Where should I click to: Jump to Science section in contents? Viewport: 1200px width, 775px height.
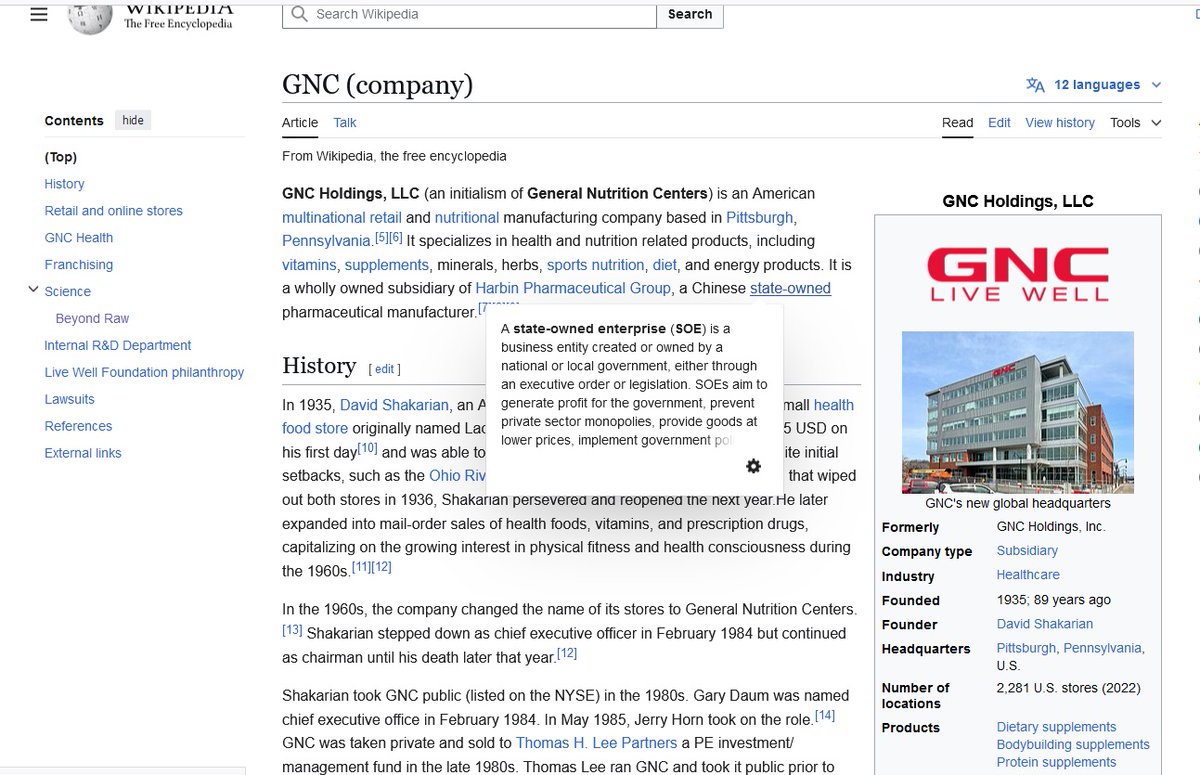(x=68, y=292)
